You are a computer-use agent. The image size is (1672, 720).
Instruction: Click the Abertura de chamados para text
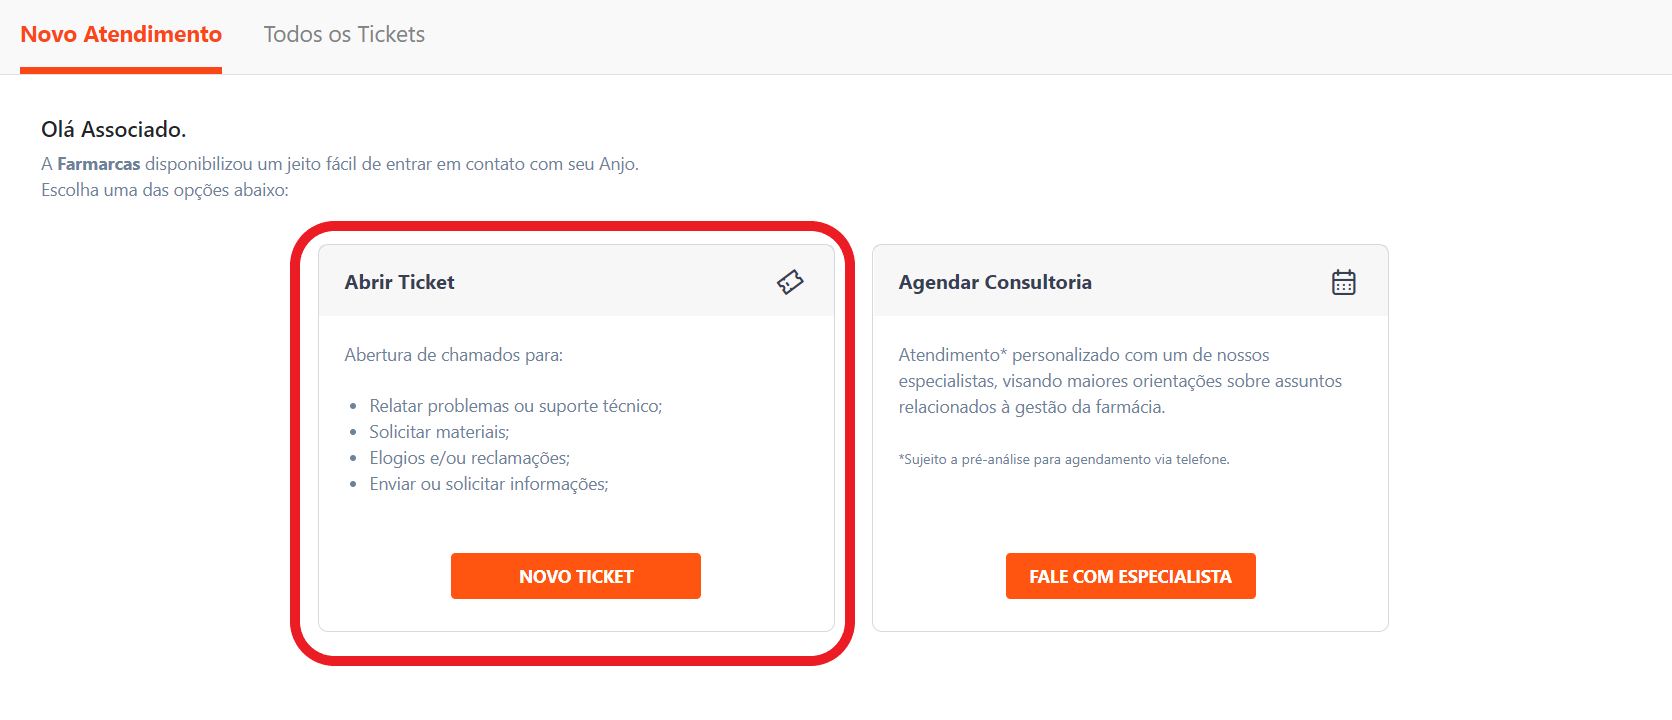[453, 355]
